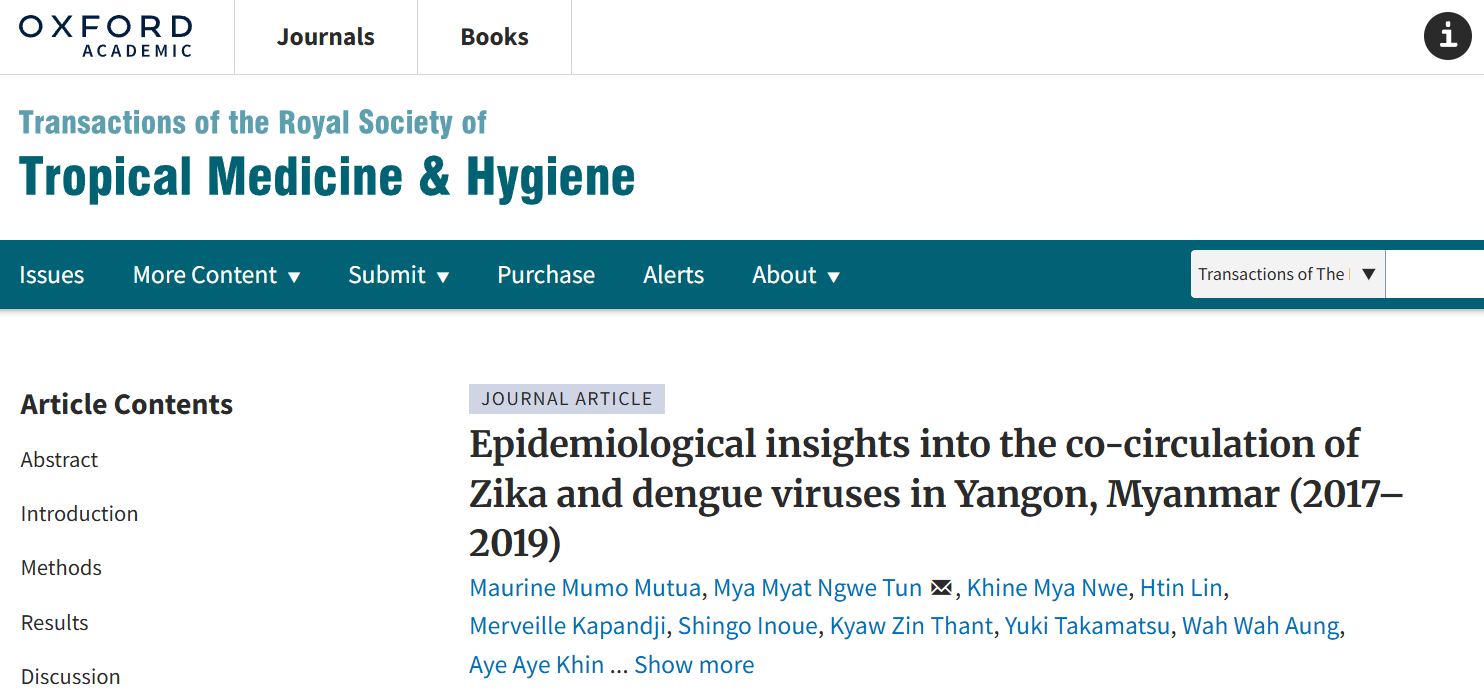
Task: Open the information icon in top corner
Action: (1447, 37)
